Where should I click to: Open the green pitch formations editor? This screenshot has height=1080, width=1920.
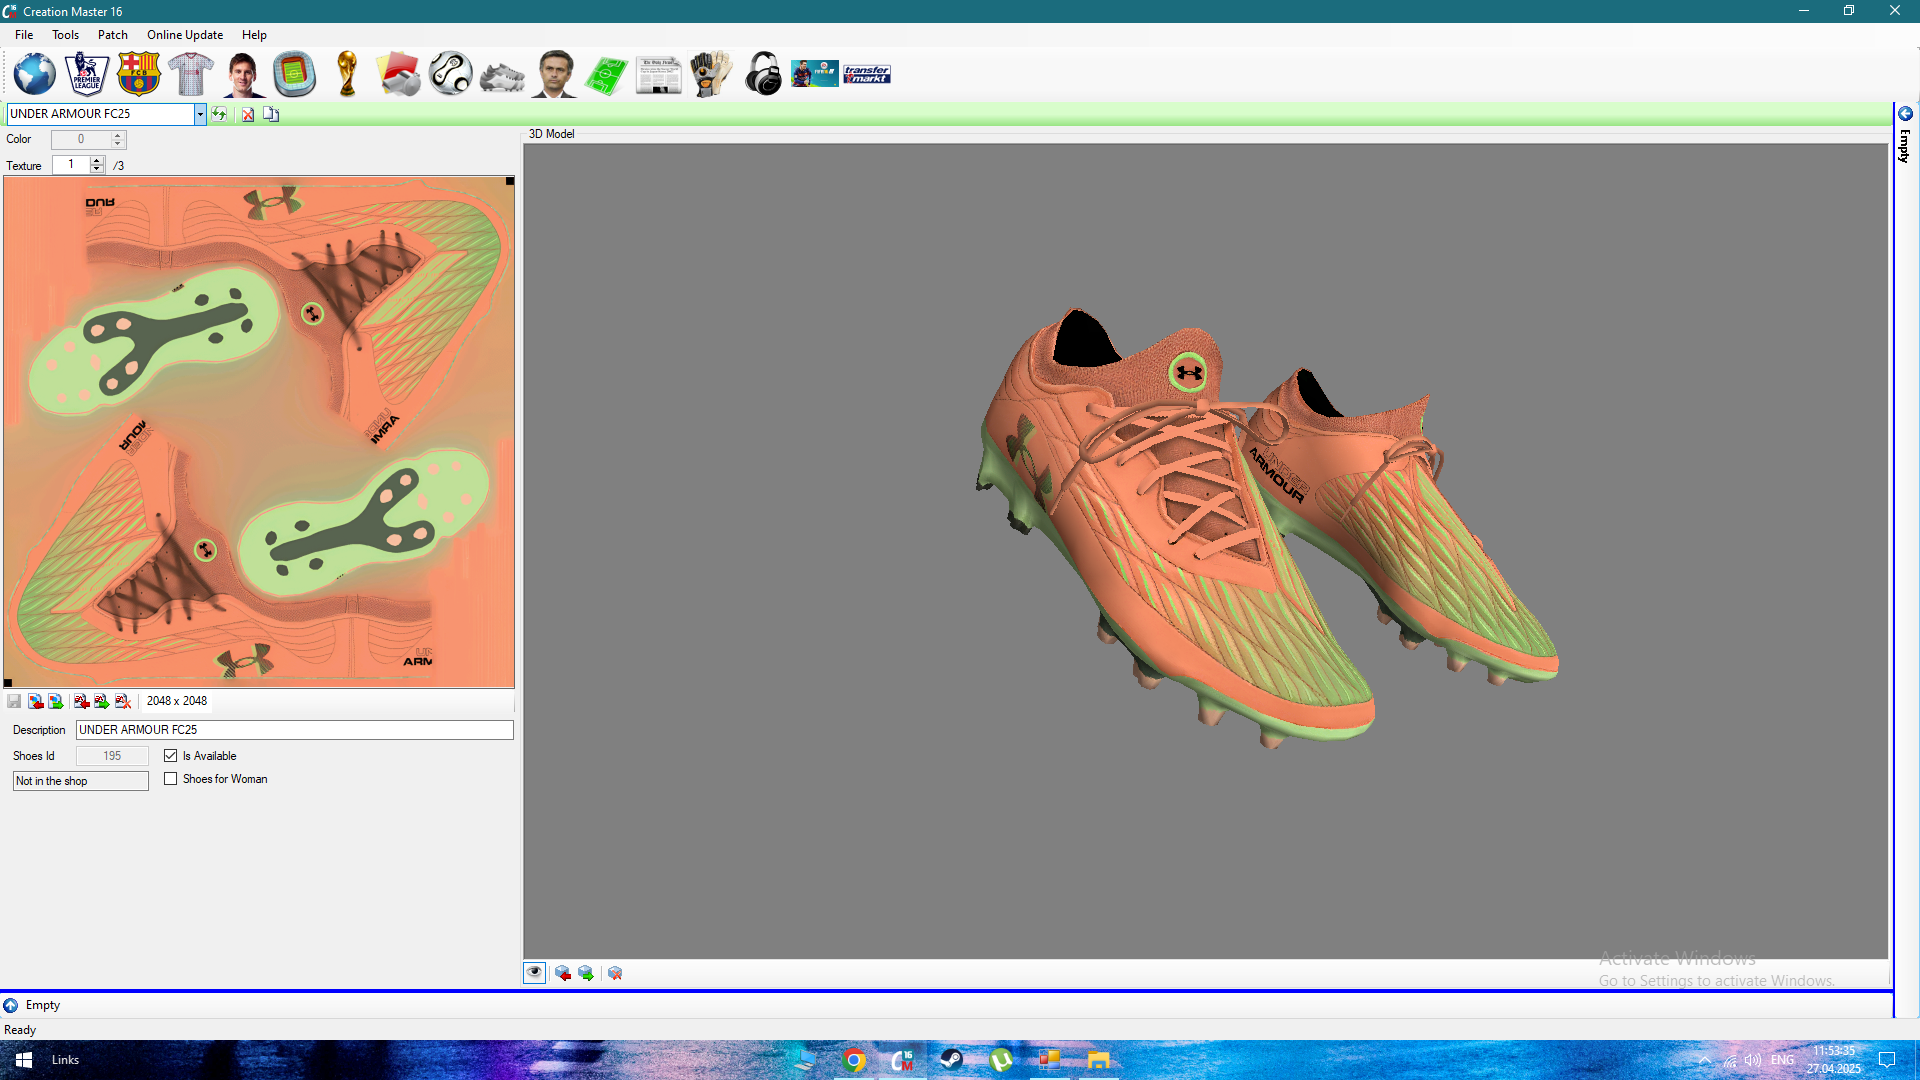[606, 76]
